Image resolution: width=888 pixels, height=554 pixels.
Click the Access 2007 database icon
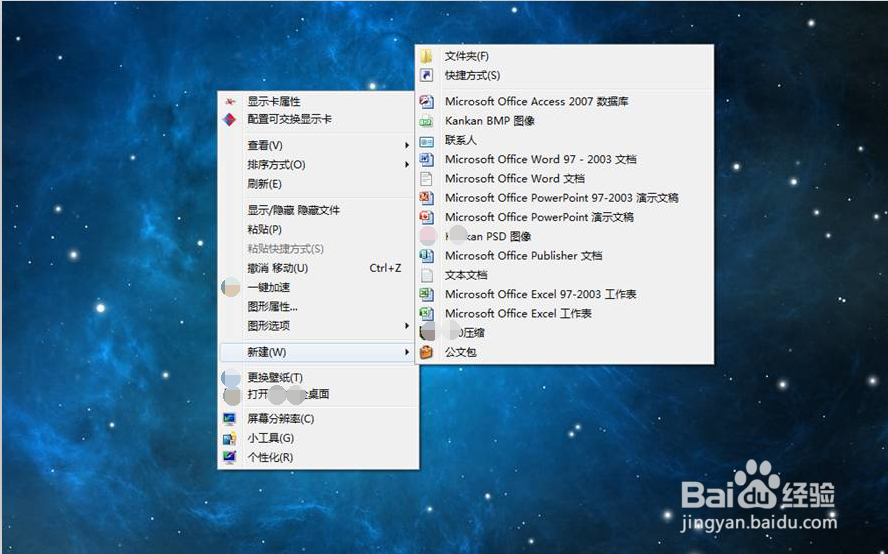[426, 101]
